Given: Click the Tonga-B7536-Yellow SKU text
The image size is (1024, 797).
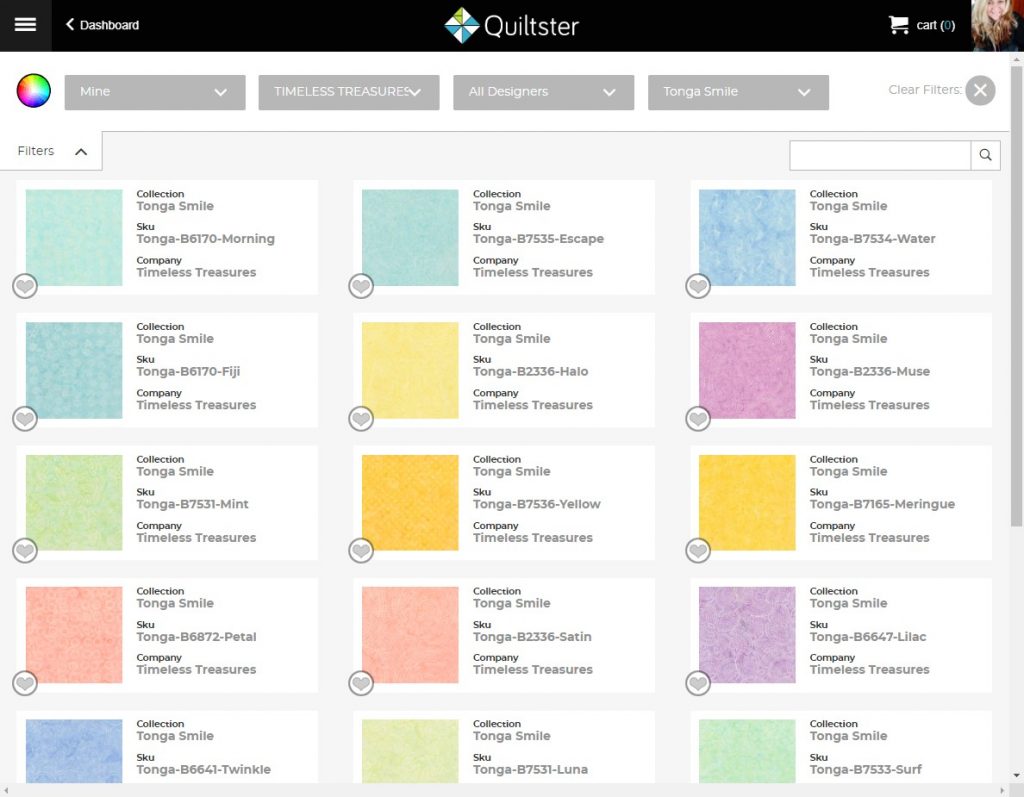Looking at the screenshot, I should (x=537, y=504).
